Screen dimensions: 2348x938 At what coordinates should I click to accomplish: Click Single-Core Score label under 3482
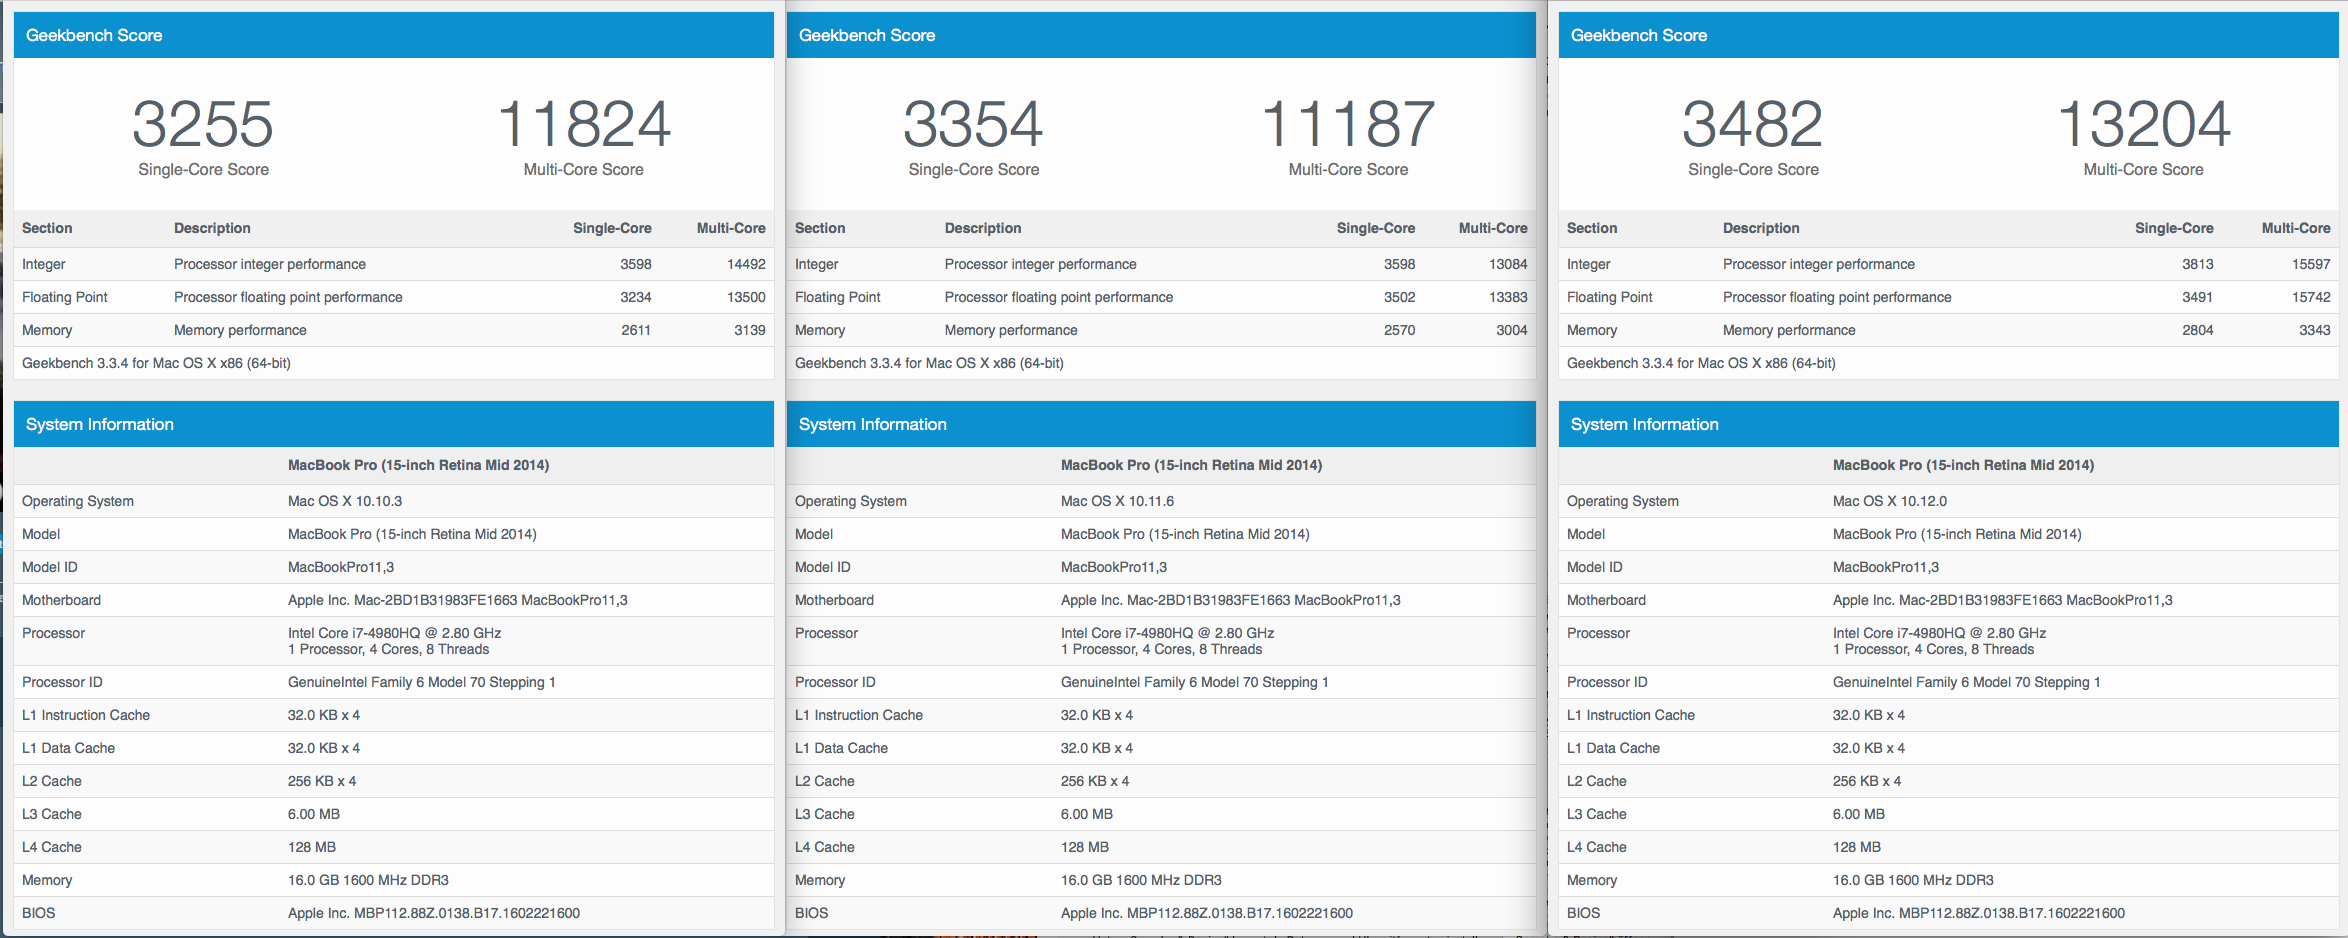click(x=1754, y=170)
